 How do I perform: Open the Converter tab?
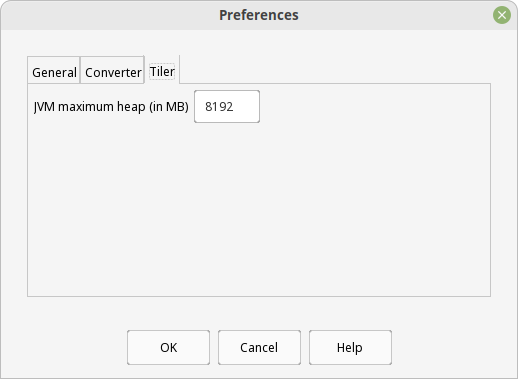pyautogui.click(x=113, y=70)
